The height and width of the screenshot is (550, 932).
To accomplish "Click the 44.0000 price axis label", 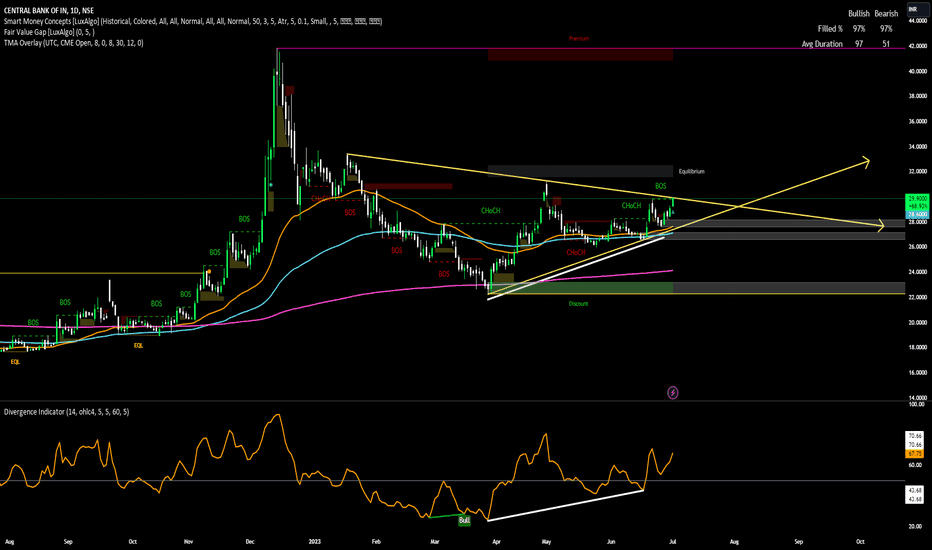I will (x=918, y=21).
